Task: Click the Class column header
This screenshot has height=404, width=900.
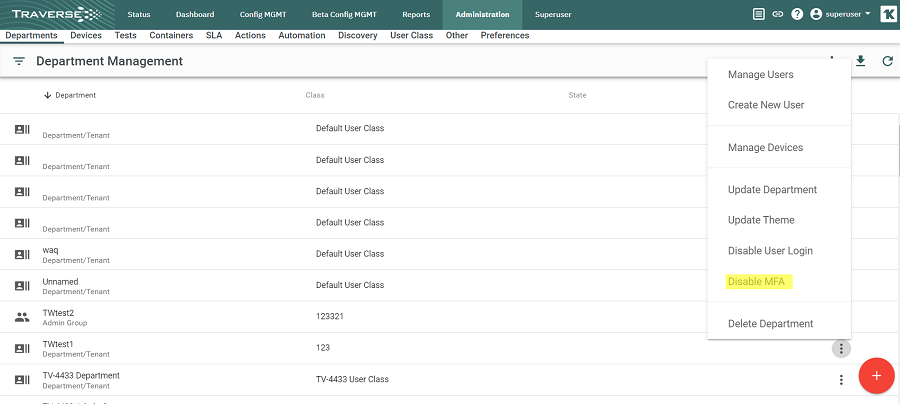Action: (315, 95)
